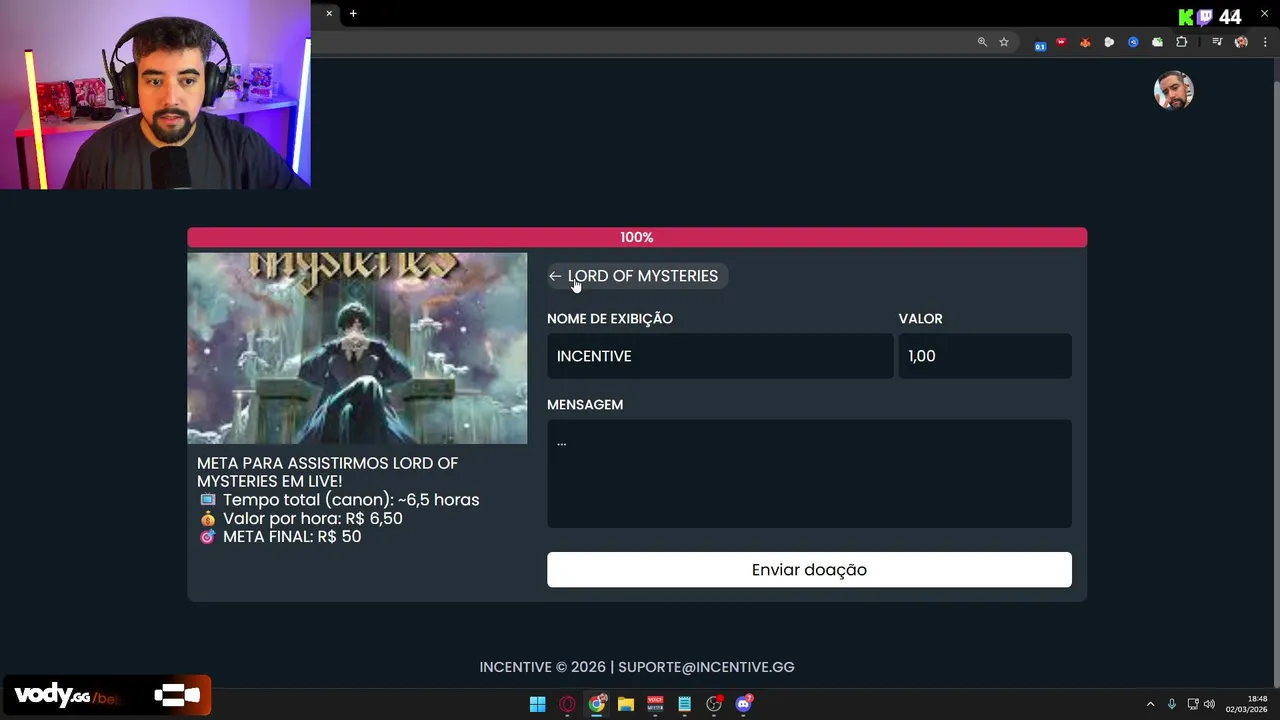This screenshot has height=720, width=1280.
Task: Open a new browser tab
Action: [353, 14]
